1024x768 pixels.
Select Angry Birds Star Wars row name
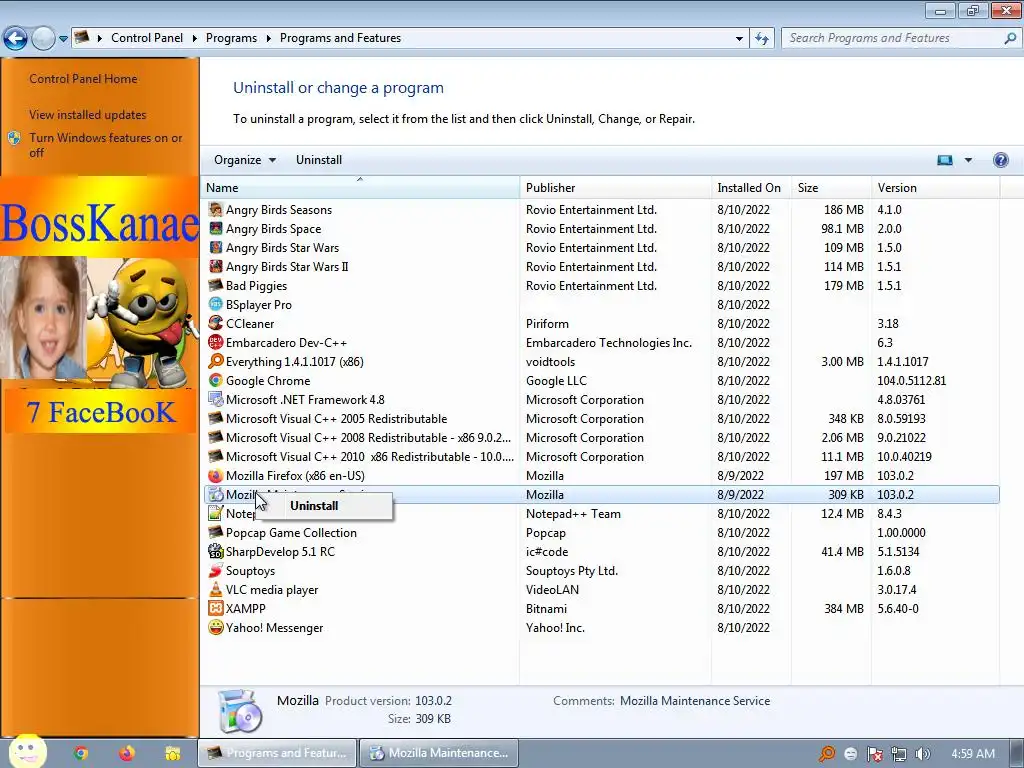click(x=282, y=248)
